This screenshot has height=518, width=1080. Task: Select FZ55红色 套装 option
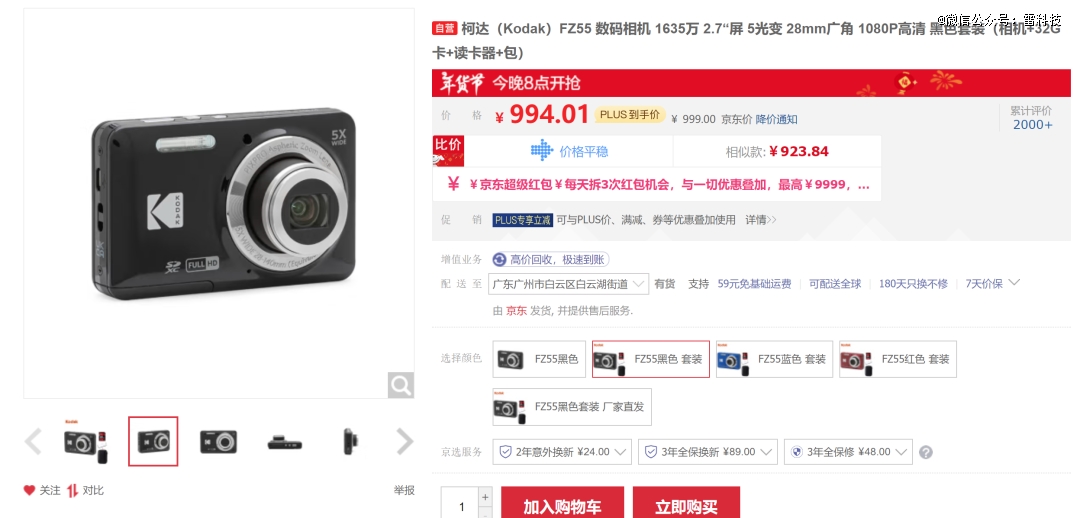pos(898,359)
